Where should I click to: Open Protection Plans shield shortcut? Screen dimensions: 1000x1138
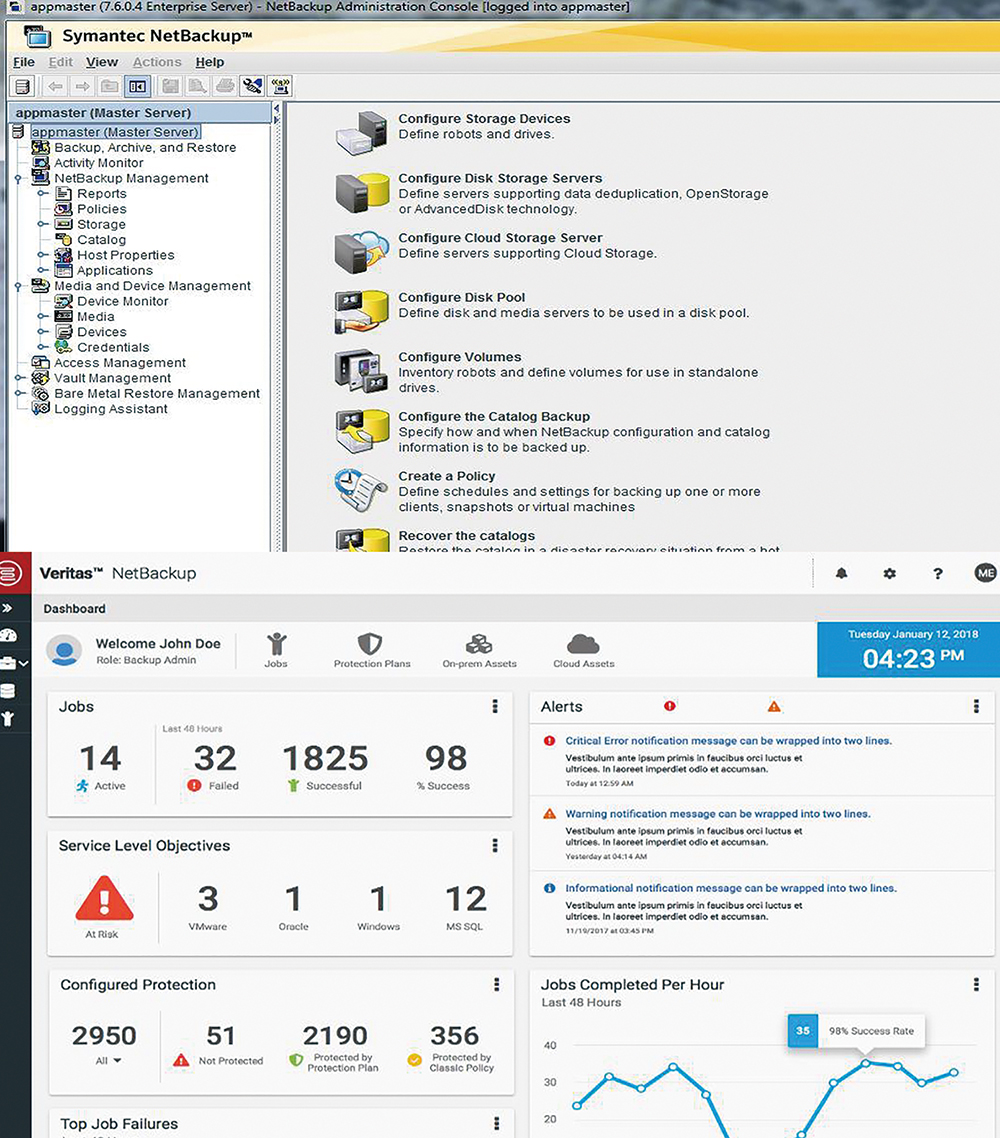click(372, 650)
